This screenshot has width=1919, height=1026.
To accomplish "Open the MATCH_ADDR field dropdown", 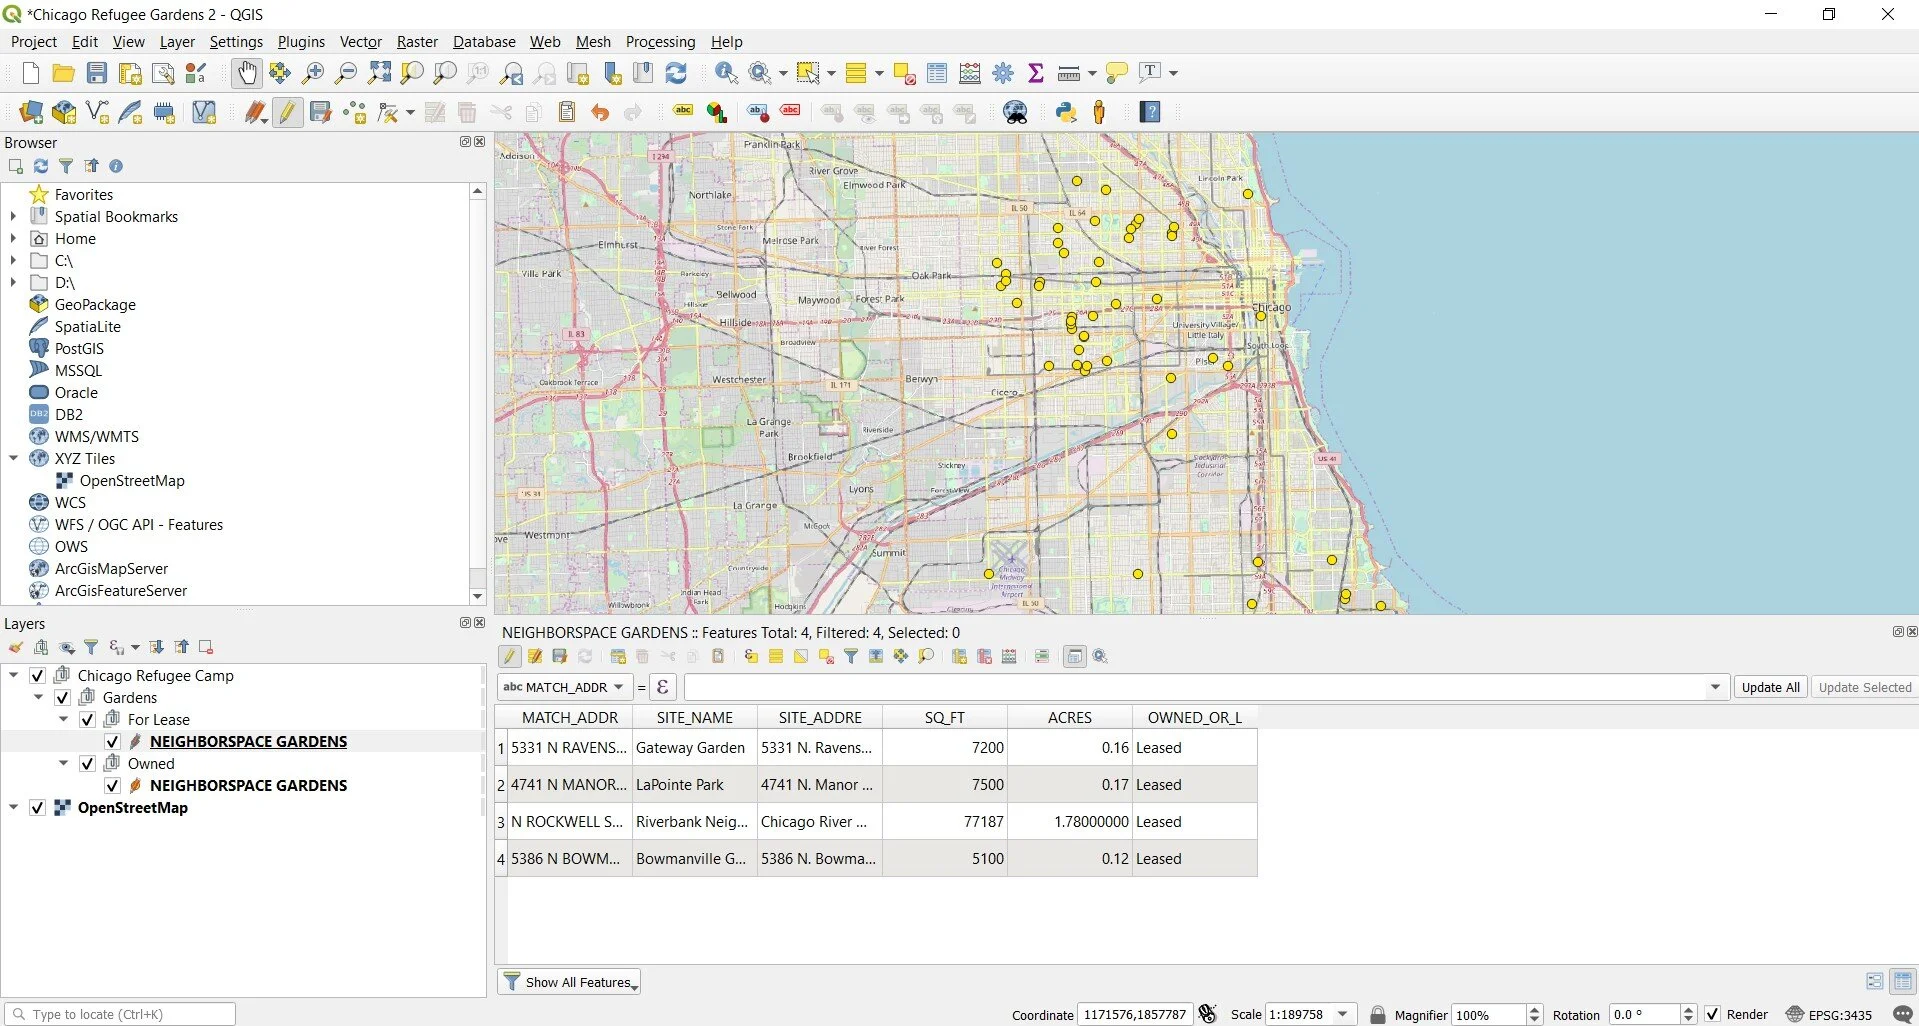I will pos(565,687).
